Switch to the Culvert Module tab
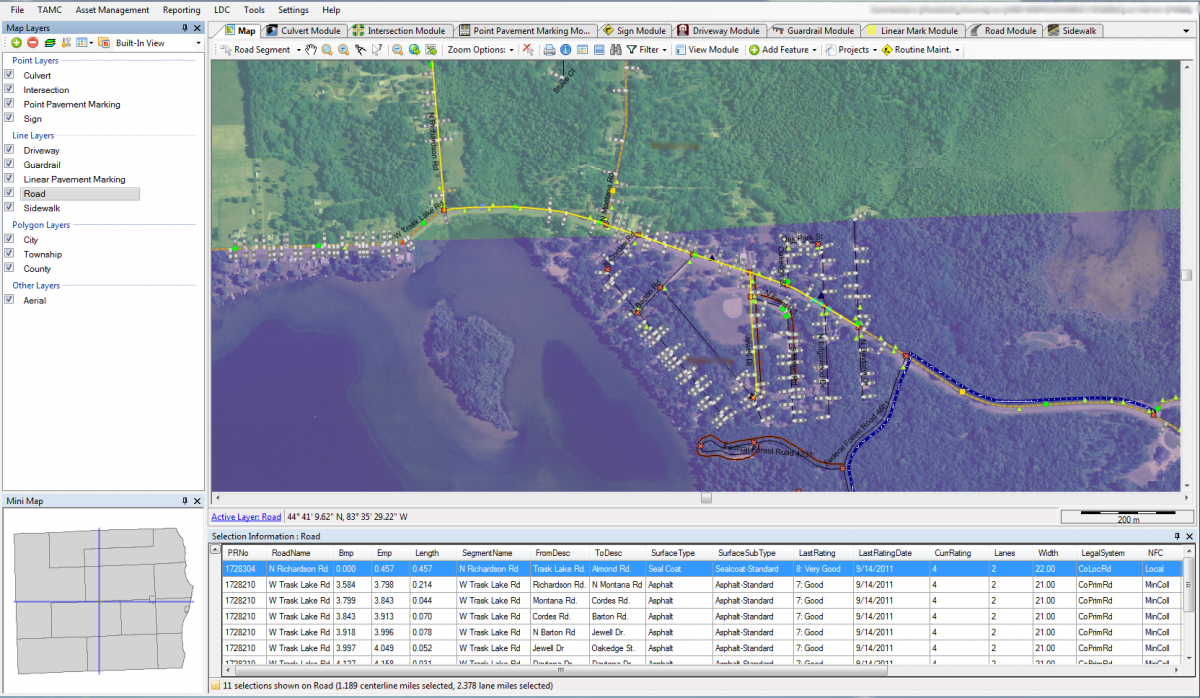 (x=303, y=31)
